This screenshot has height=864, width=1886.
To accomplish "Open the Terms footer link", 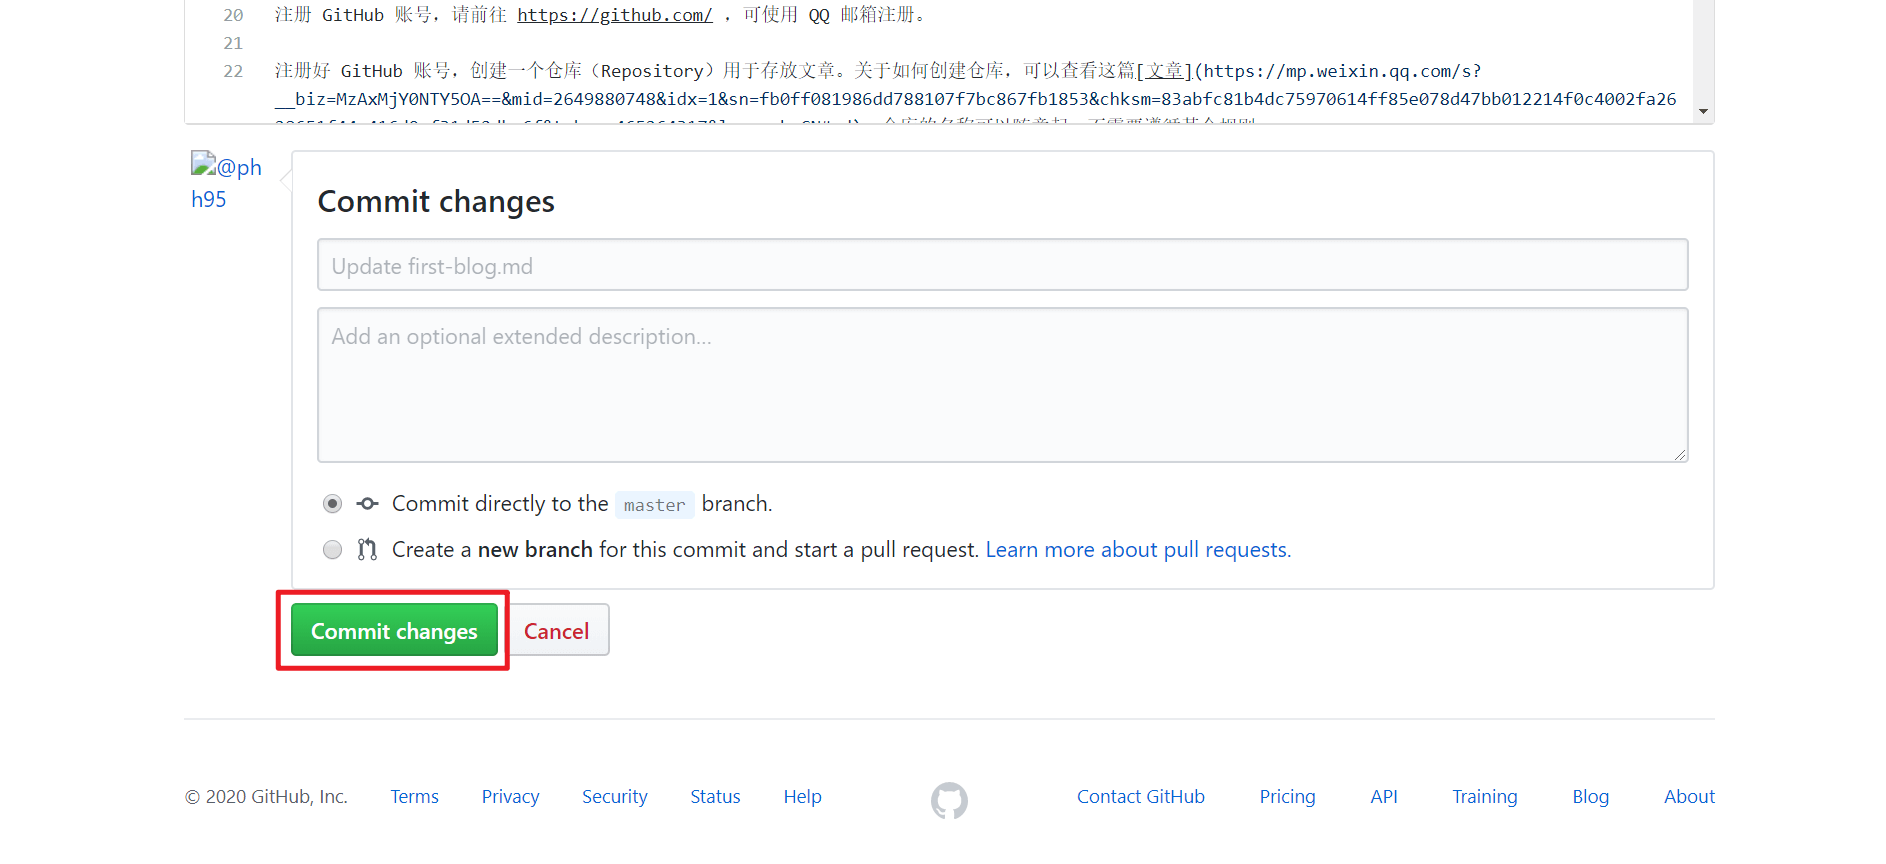I will click(414, 797).
